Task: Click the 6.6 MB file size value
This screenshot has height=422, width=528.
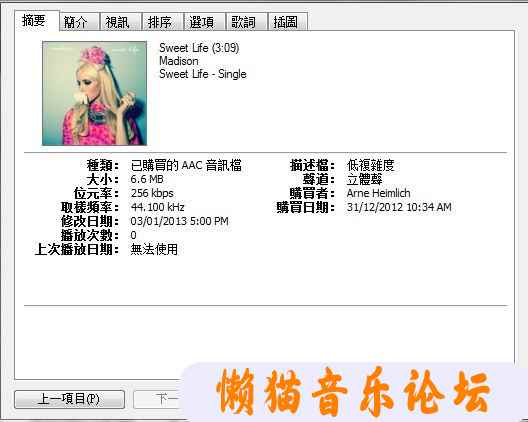Action: click(147, 179)
